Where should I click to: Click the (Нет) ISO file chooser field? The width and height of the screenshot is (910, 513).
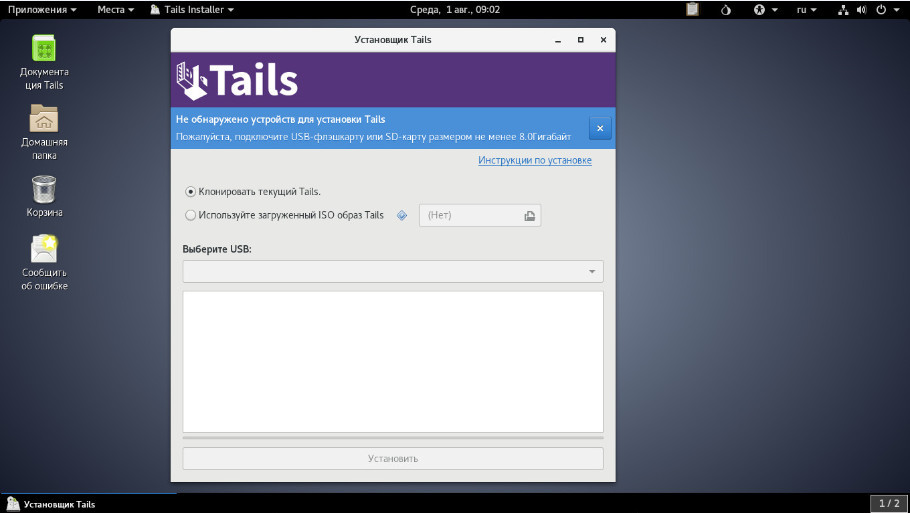click(480, 215)
